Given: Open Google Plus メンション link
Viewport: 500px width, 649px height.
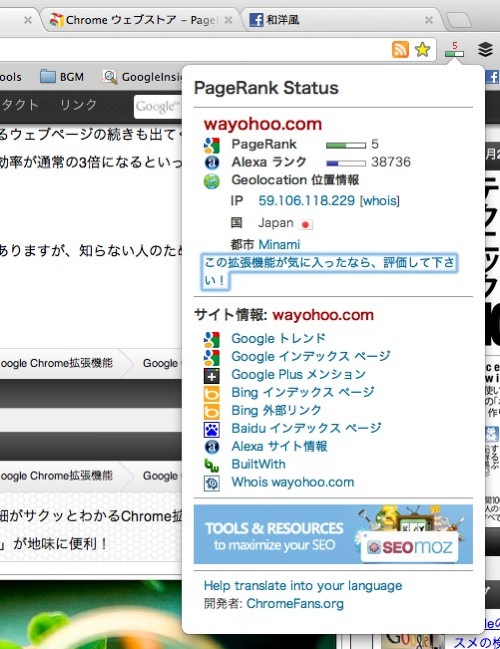Looking at the screenshot, I should tap(298, 375).
